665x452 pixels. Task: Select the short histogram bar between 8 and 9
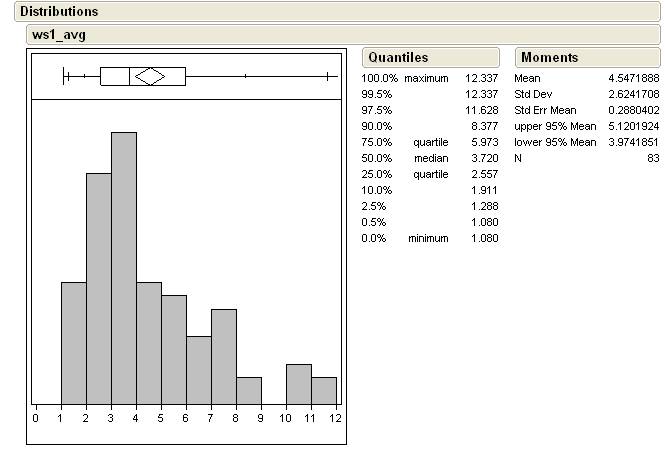tap(248, 390)
